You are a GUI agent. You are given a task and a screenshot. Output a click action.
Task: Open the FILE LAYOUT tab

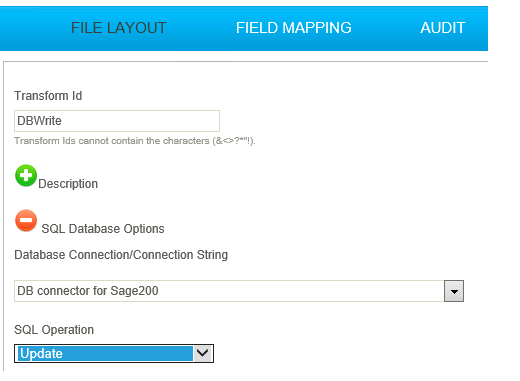pyautogui.click(x=118, y=28)
